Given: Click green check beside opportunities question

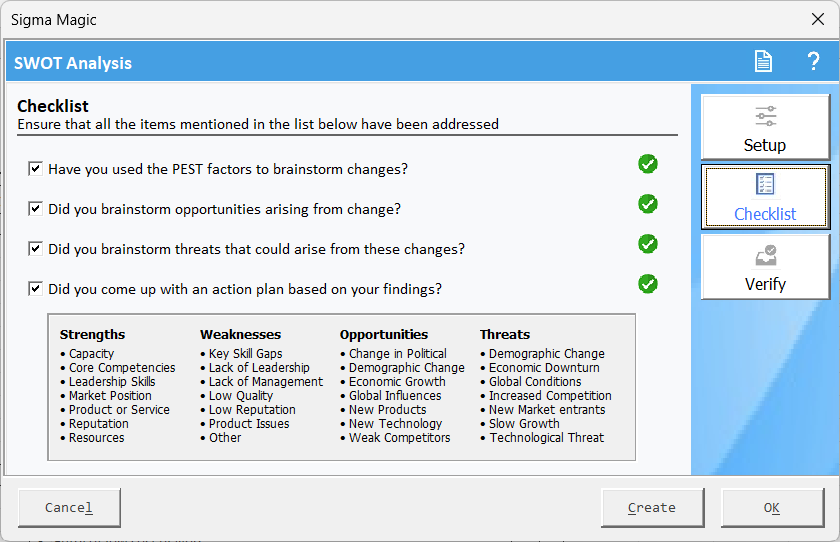Looking at the screenshot, I should pyautogui.click(x=648, y=204).
